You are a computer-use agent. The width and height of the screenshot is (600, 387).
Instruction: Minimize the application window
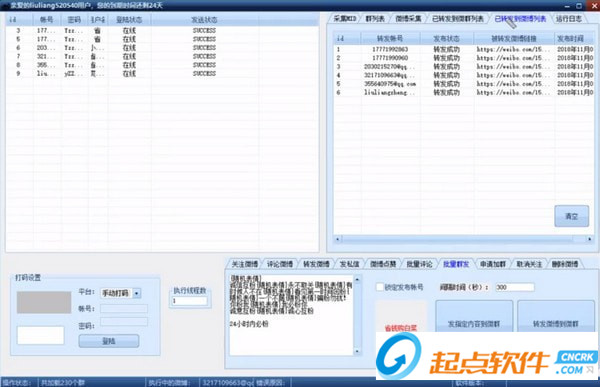(x=567, y=5)
